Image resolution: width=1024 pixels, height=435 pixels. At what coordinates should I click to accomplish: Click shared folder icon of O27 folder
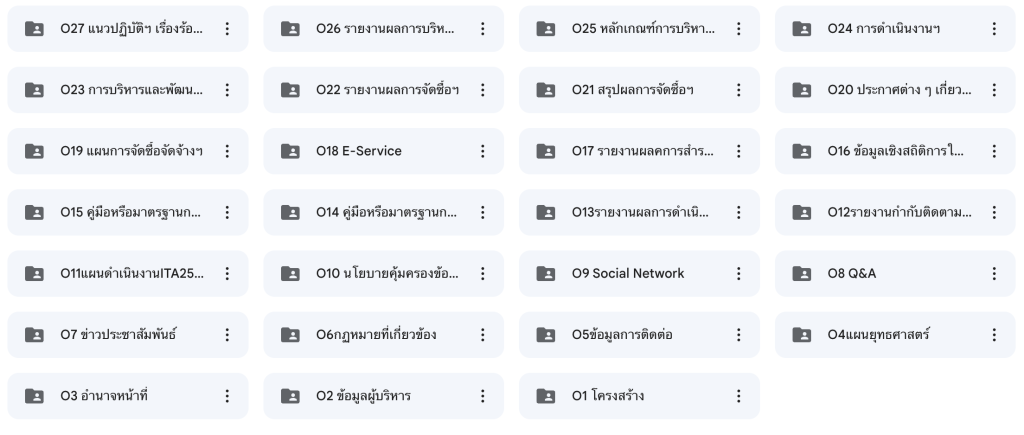click(x=34, y=29)
